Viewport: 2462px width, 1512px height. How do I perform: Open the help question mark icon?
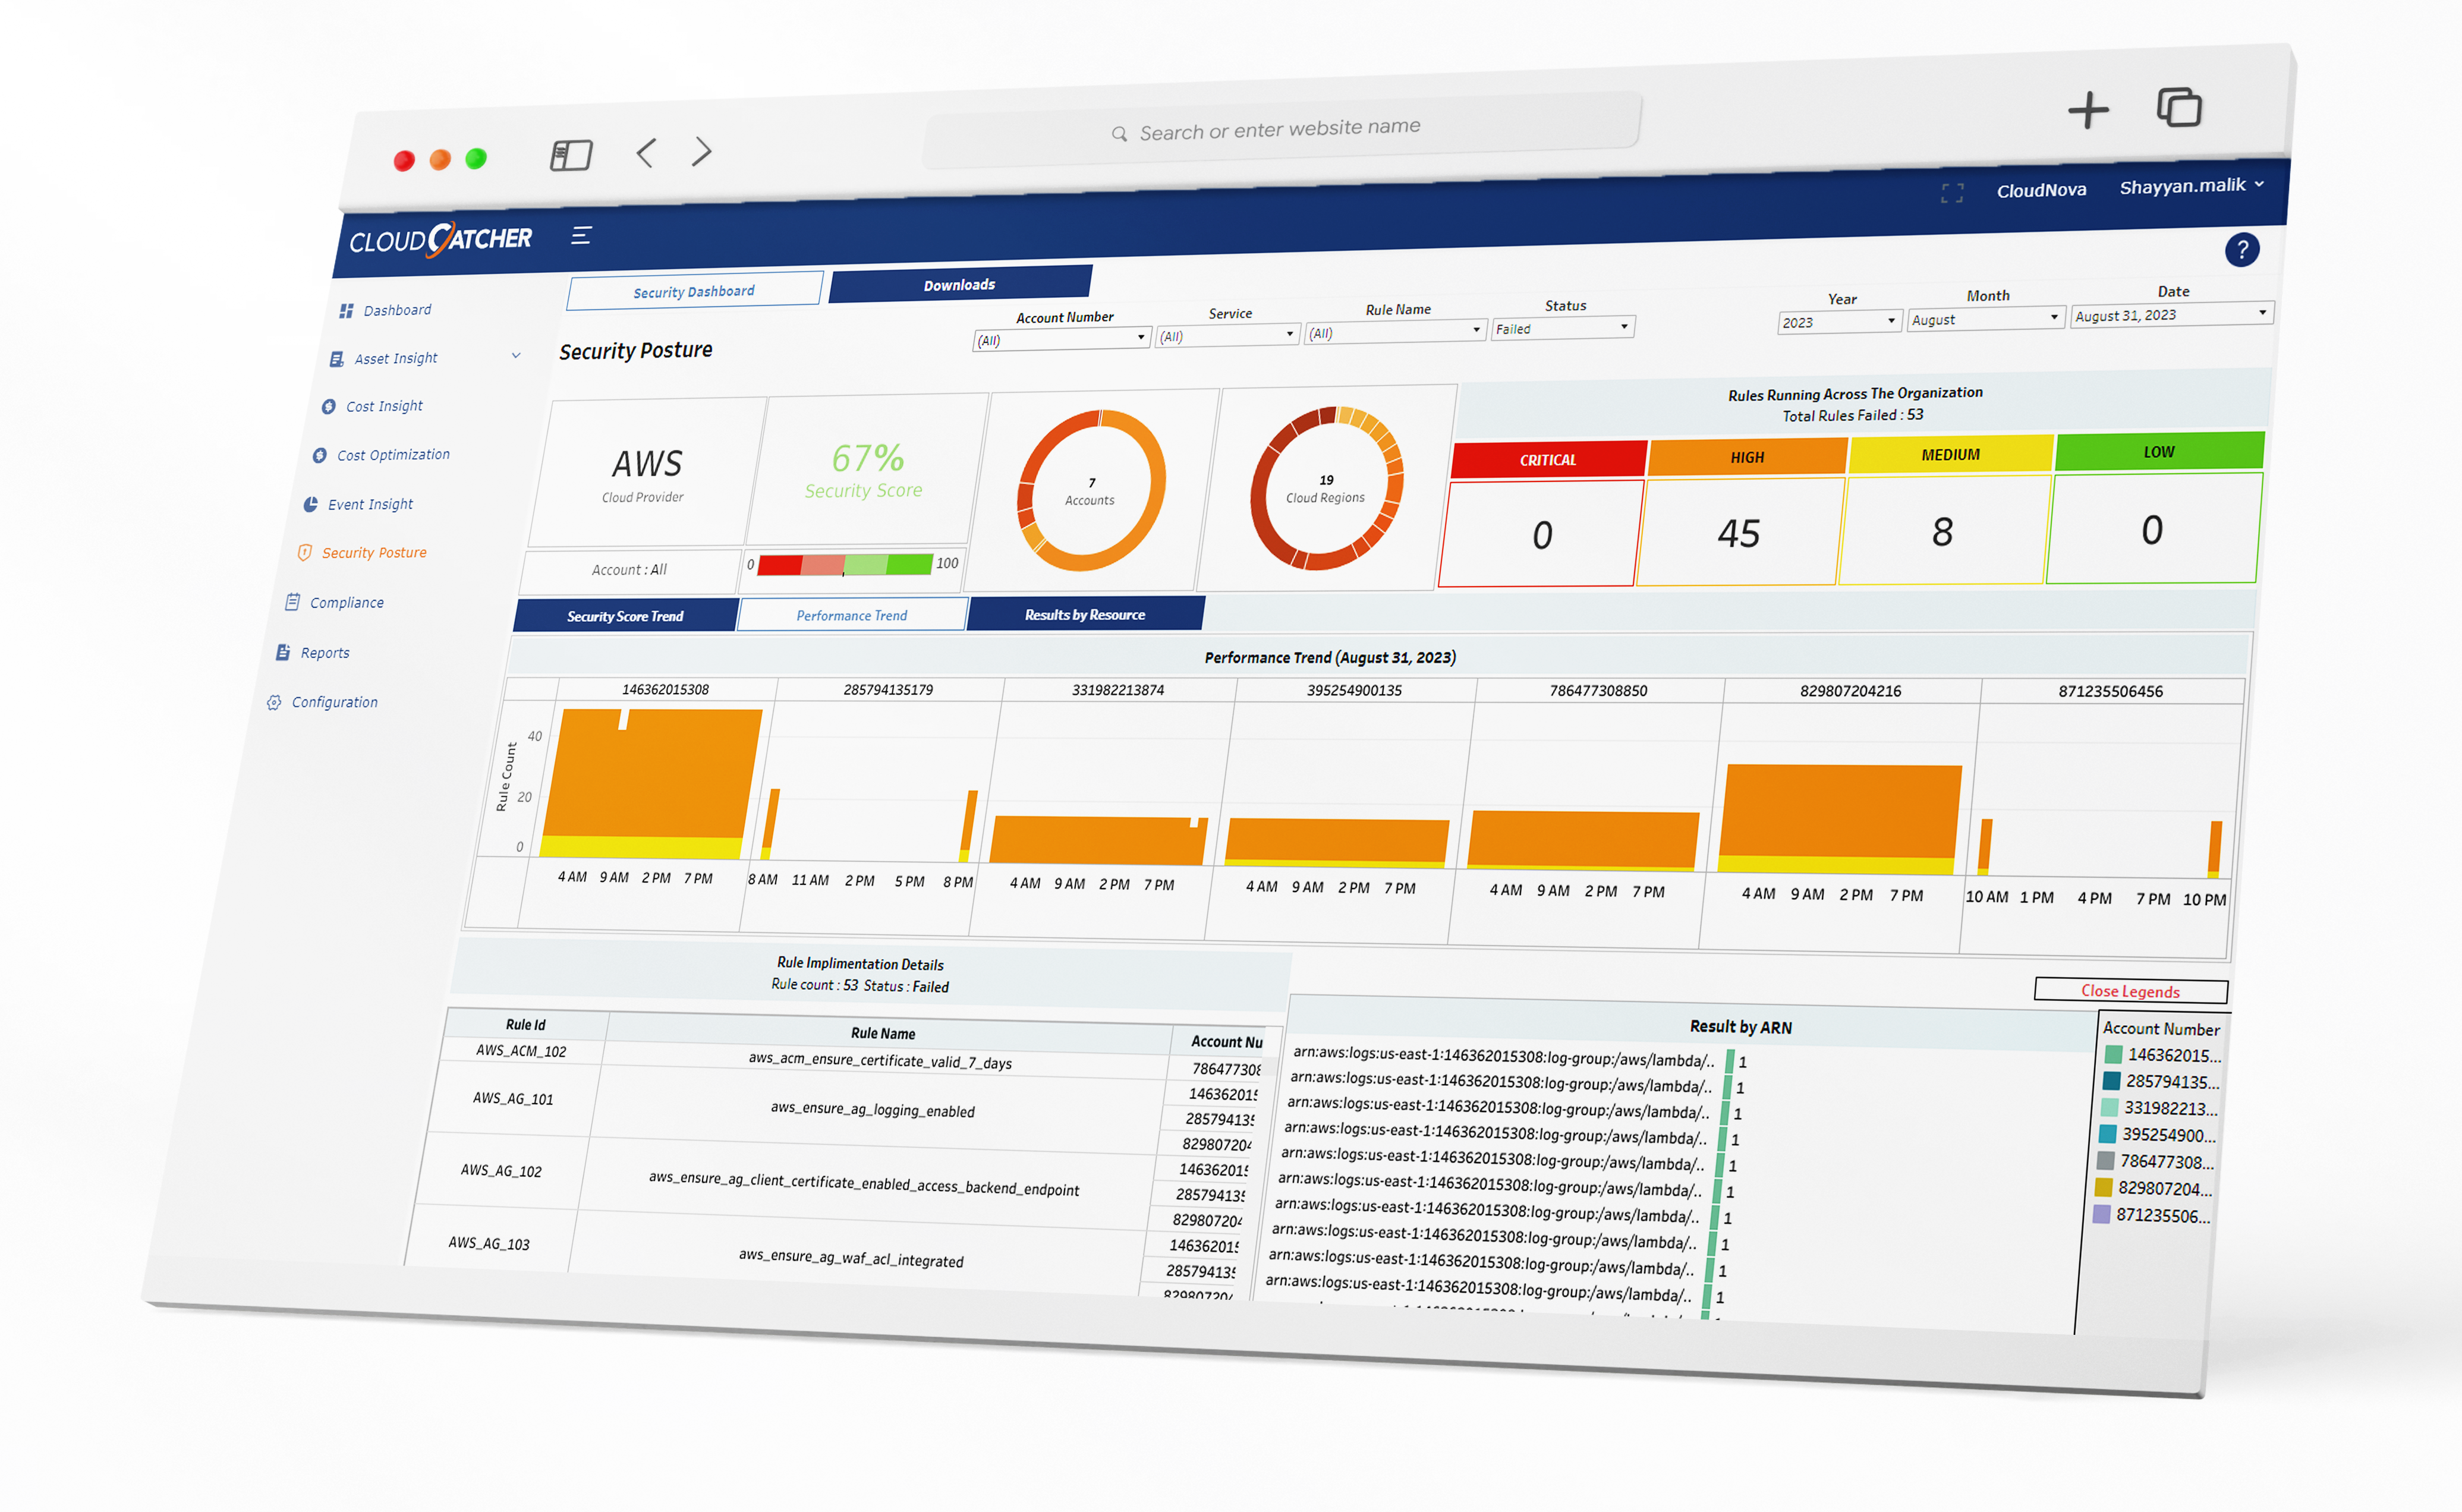[x=2241, y=250]
